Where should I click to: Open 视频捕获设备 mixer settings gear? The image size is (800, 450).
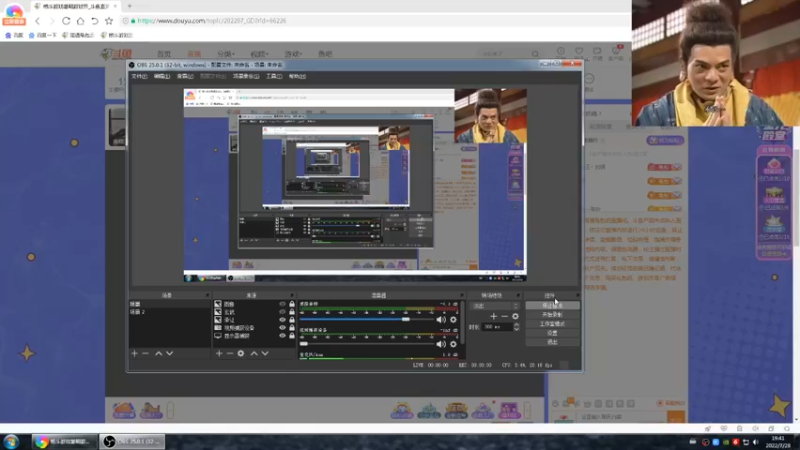[x=453, y=344]
